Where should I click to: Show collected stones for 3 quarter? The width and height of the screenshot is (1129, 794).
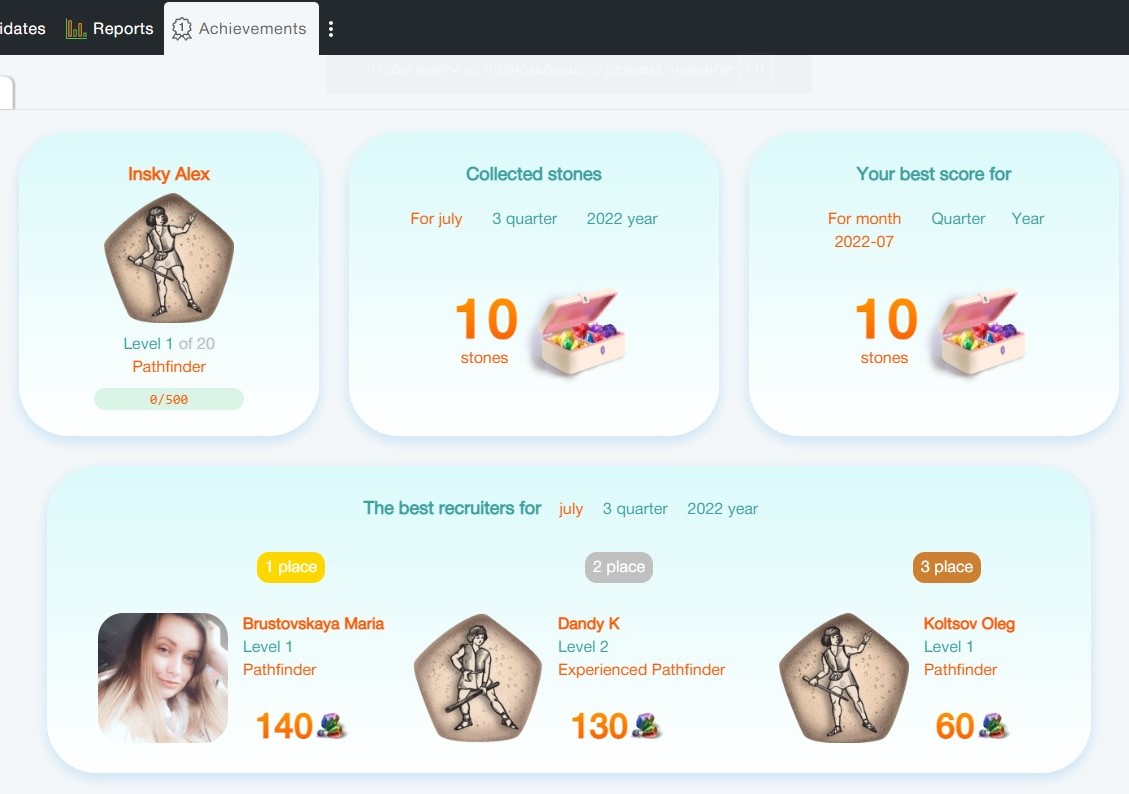(524, 219)
